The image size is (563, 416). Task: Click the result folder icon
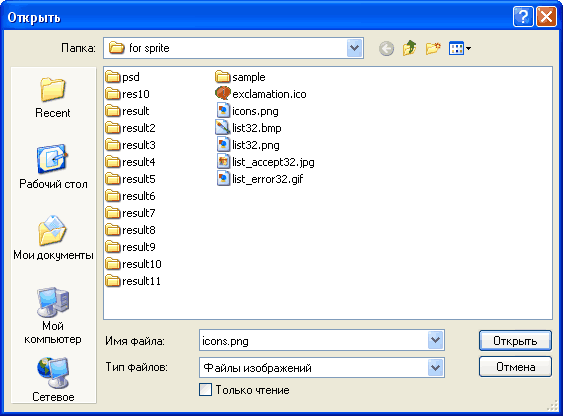click(x=113, y=111)
